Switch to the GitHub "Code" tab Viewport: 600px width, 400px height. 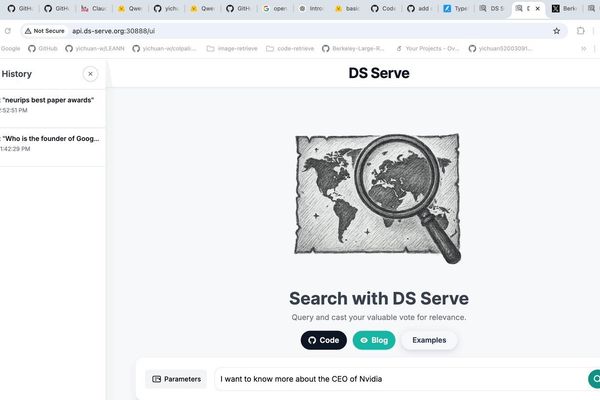click(x=383, y=8)
